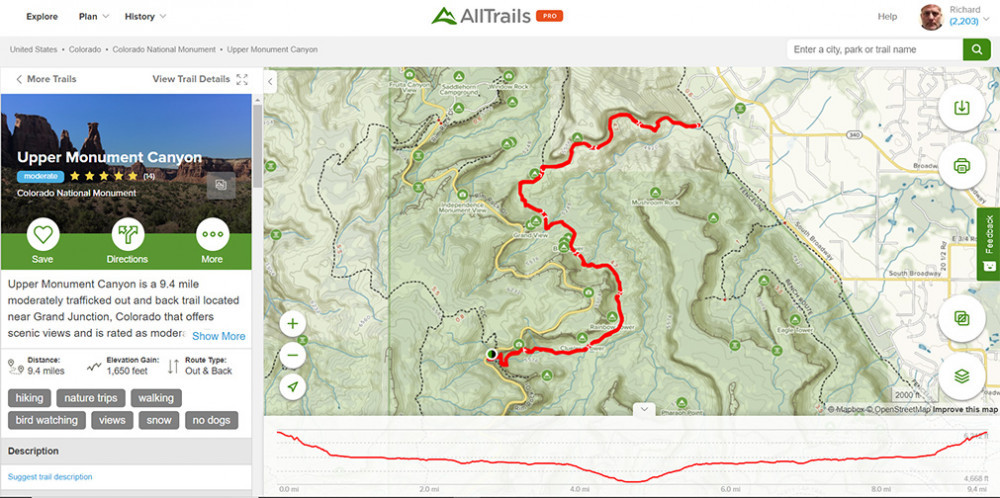The image size is (1000, 498).
Task: Zoom in on the map
Action: [x=293, y=324]
